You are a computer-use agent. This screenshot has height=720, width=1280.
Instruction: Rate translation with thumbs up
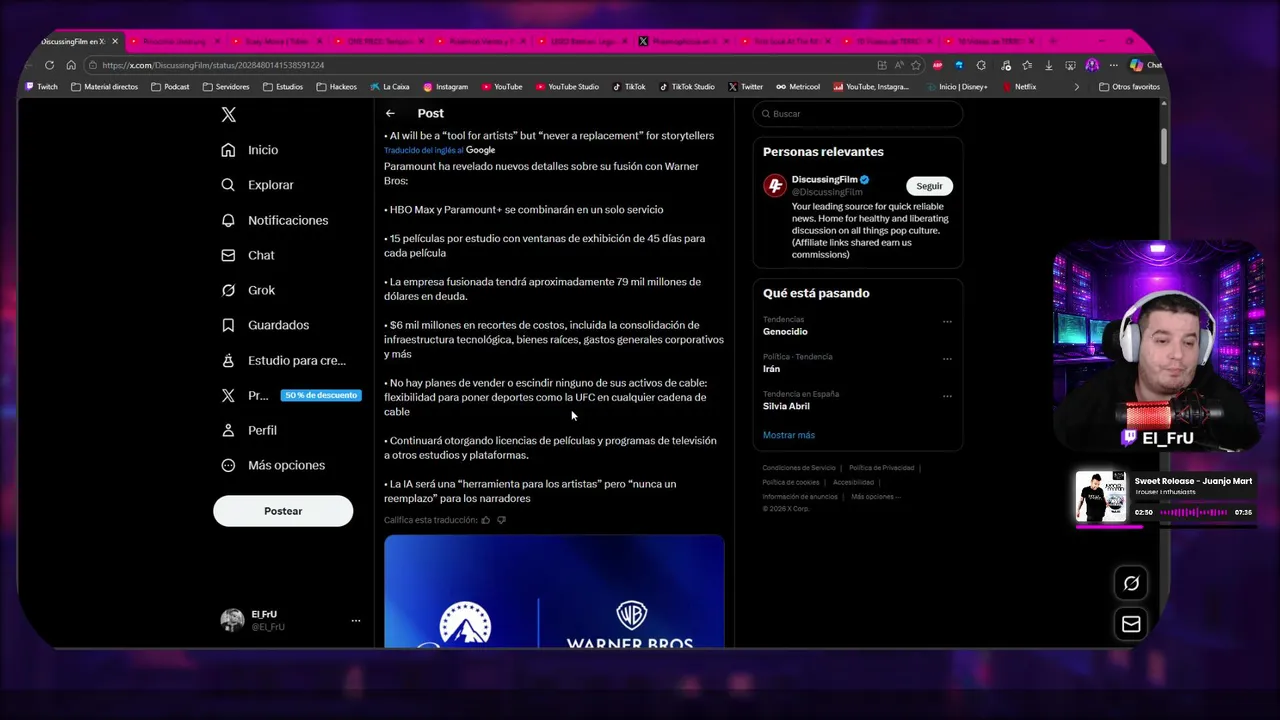(486, 520)
